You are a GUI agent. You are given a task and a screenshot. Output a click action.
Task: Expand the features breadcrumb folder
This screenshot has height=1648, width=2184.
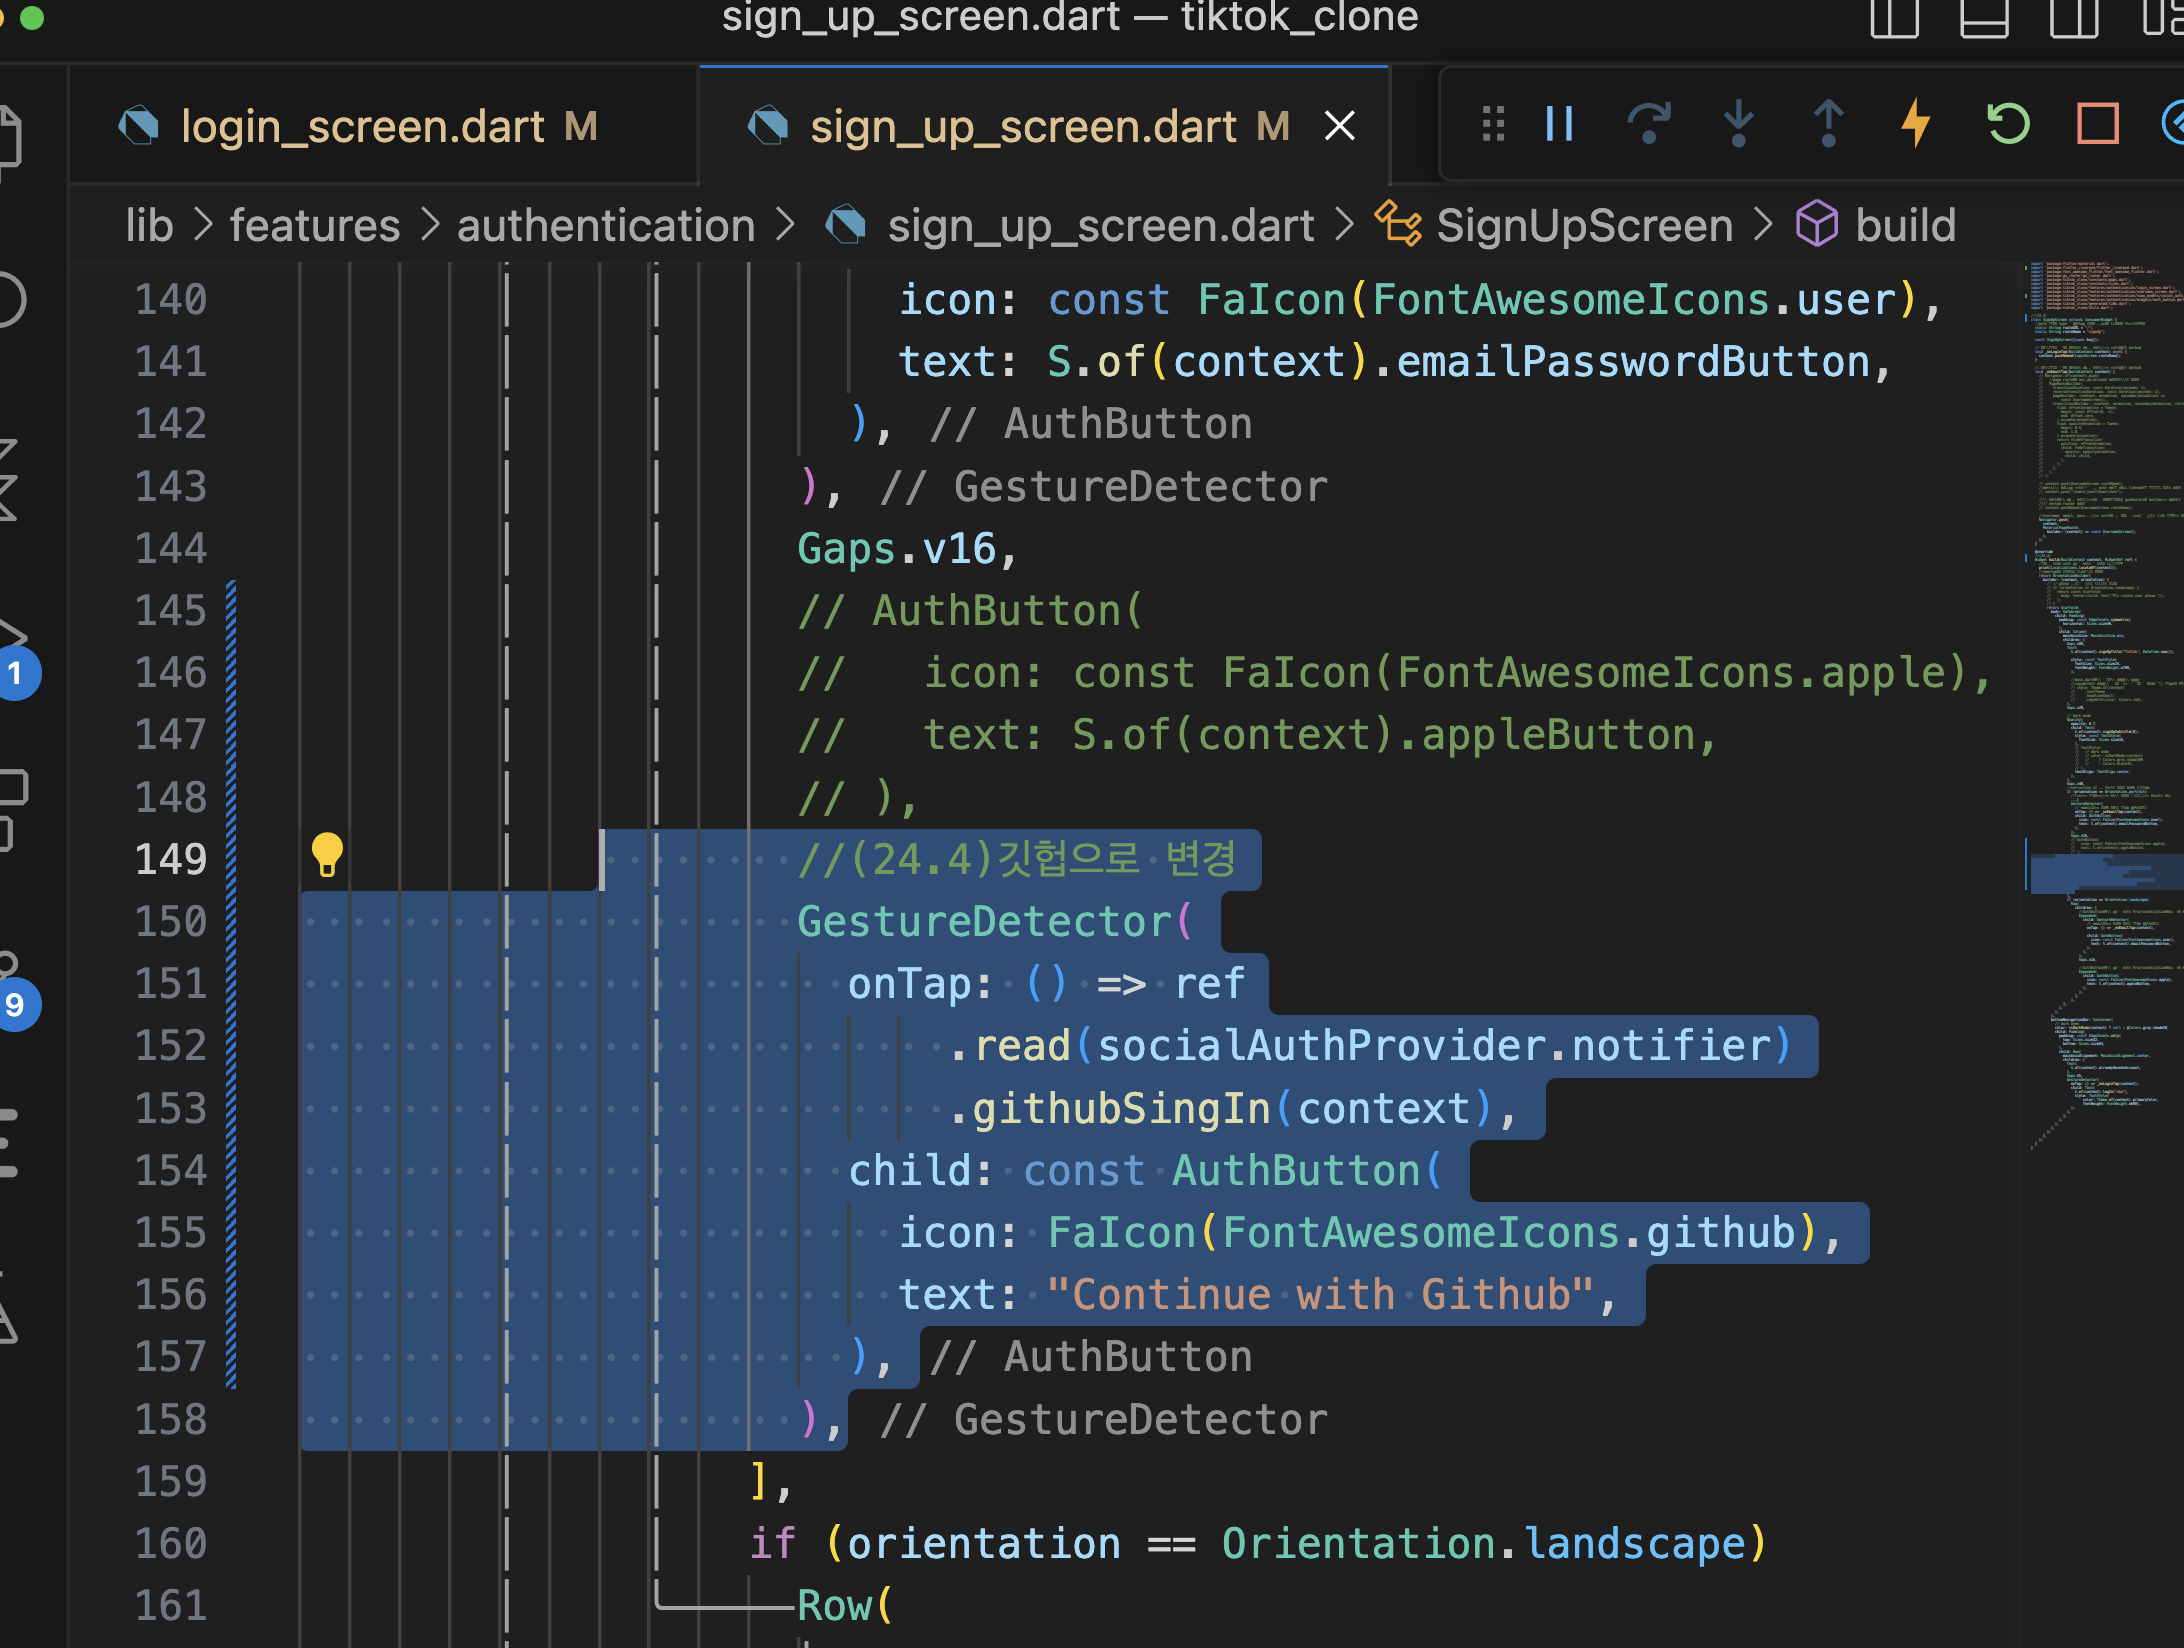314,225
